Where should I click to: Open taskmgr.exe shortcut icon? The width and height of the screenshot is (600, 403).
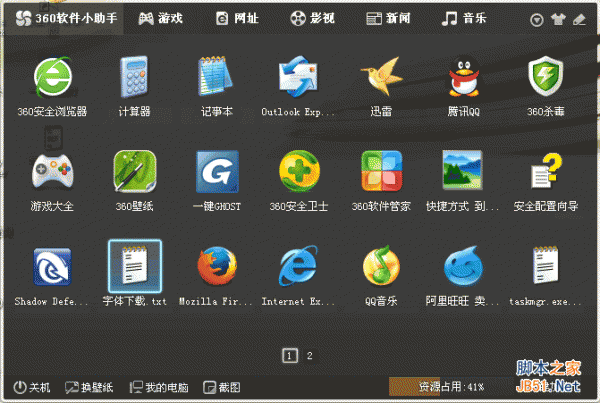click(x=546, y=265)
